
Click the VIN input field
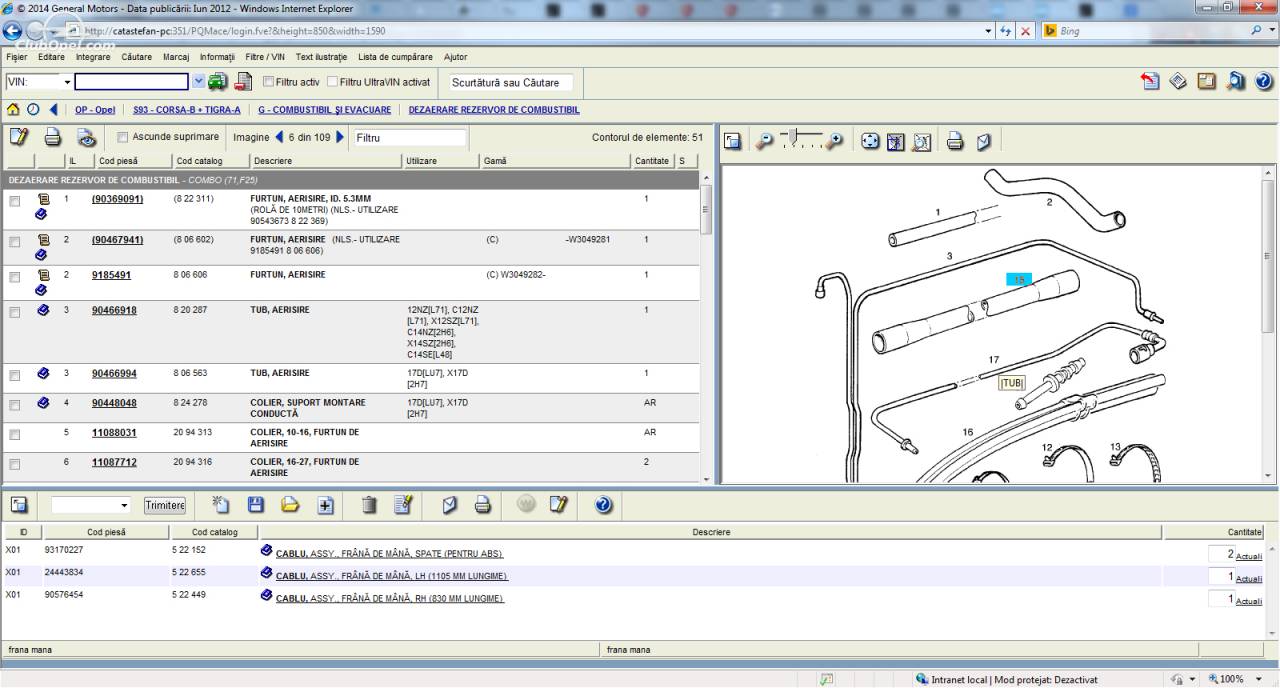tap(132, 82)
